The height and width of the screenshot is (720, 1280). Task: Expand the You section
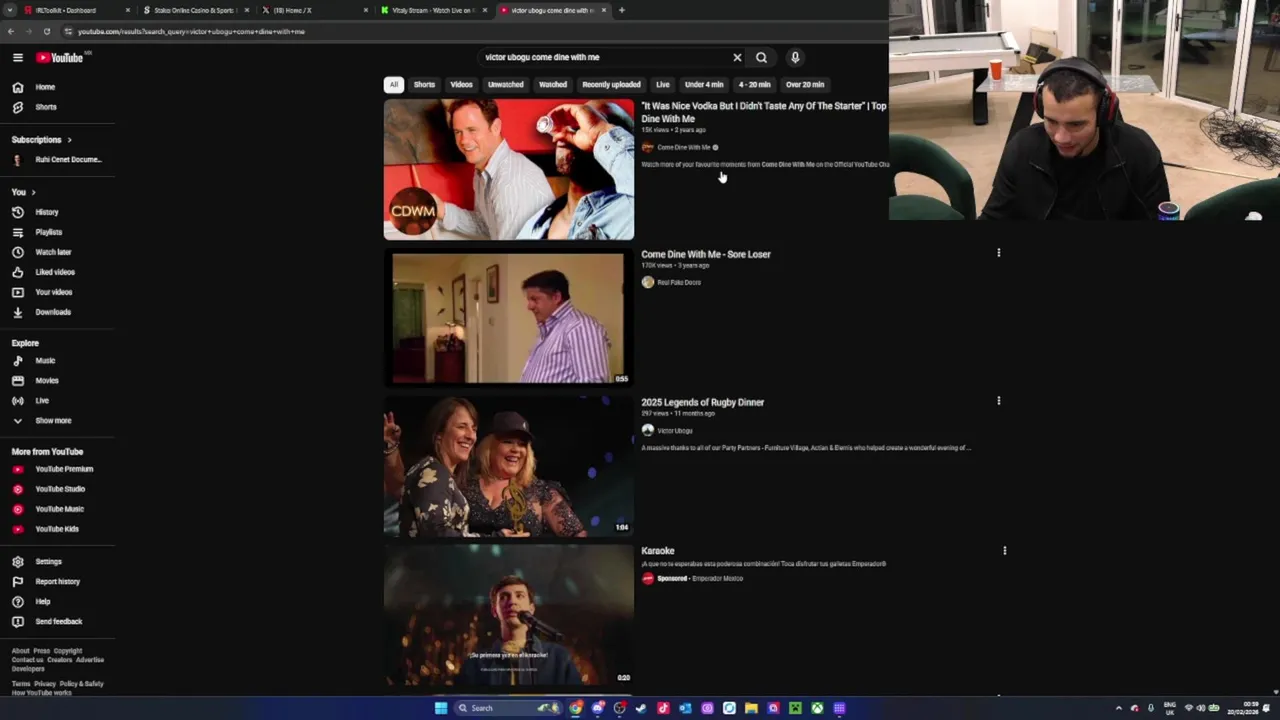click(24, 192)
